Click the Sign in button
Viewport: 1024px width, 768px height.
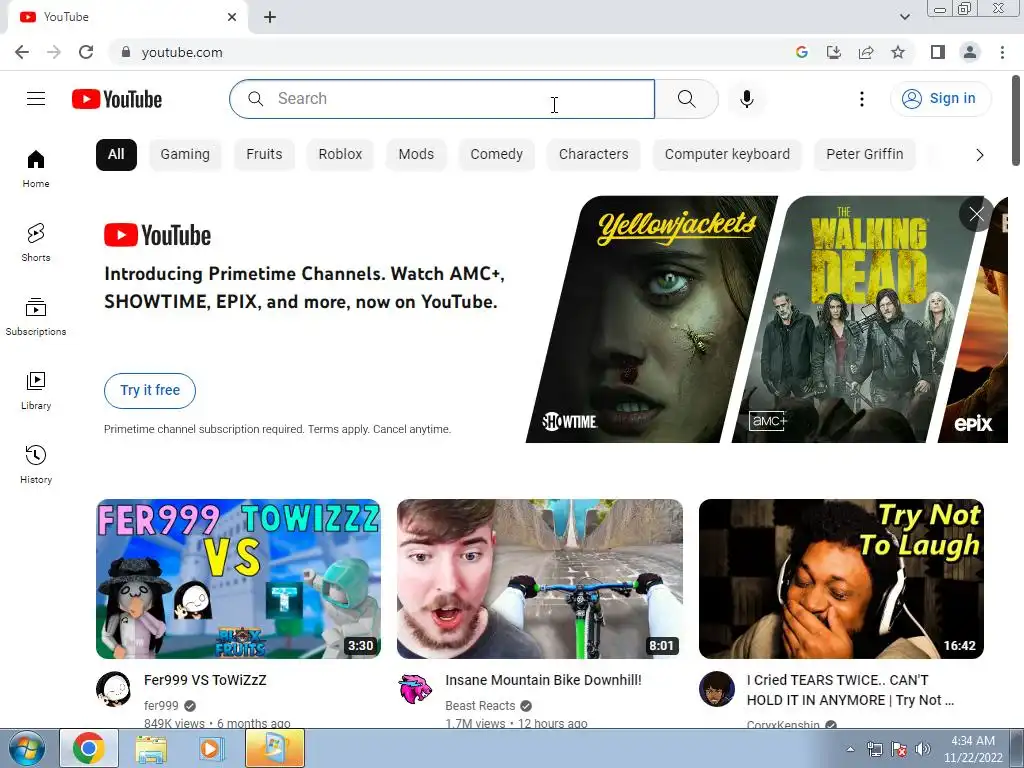point(940,99)
